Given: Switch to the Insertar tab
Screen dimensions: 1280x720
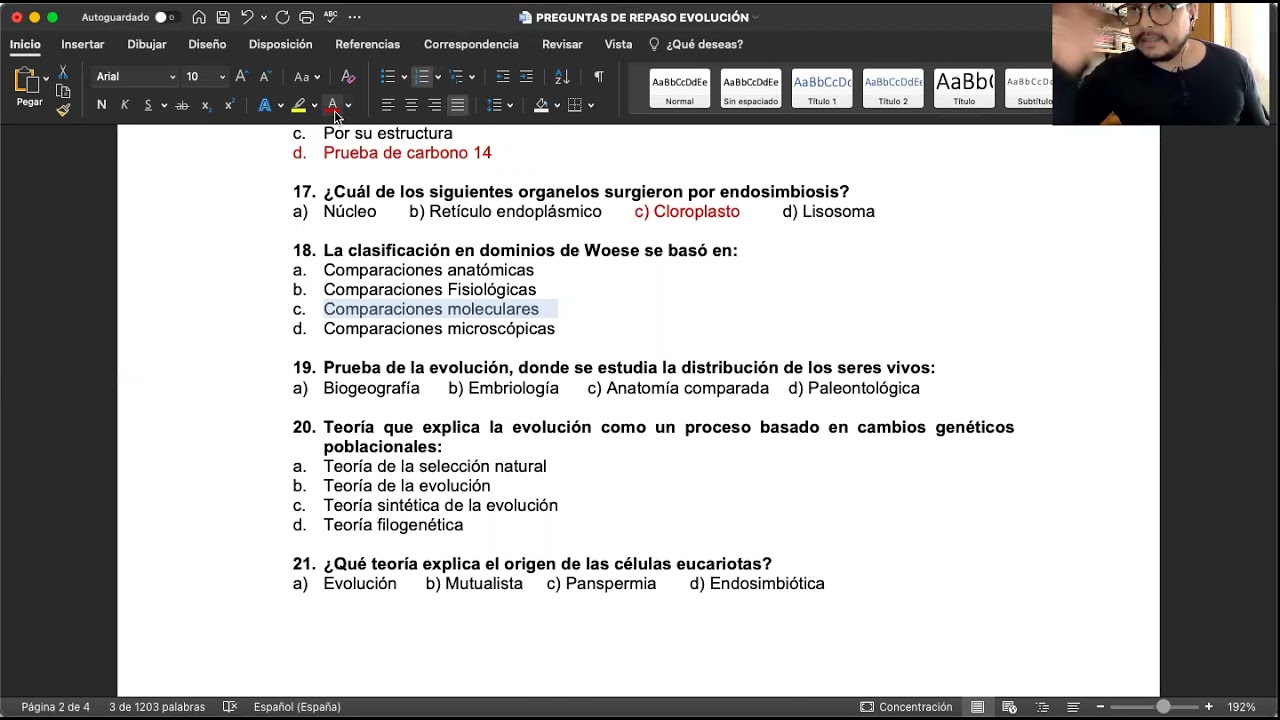Looking at the screenshot, I should point(83,44).
